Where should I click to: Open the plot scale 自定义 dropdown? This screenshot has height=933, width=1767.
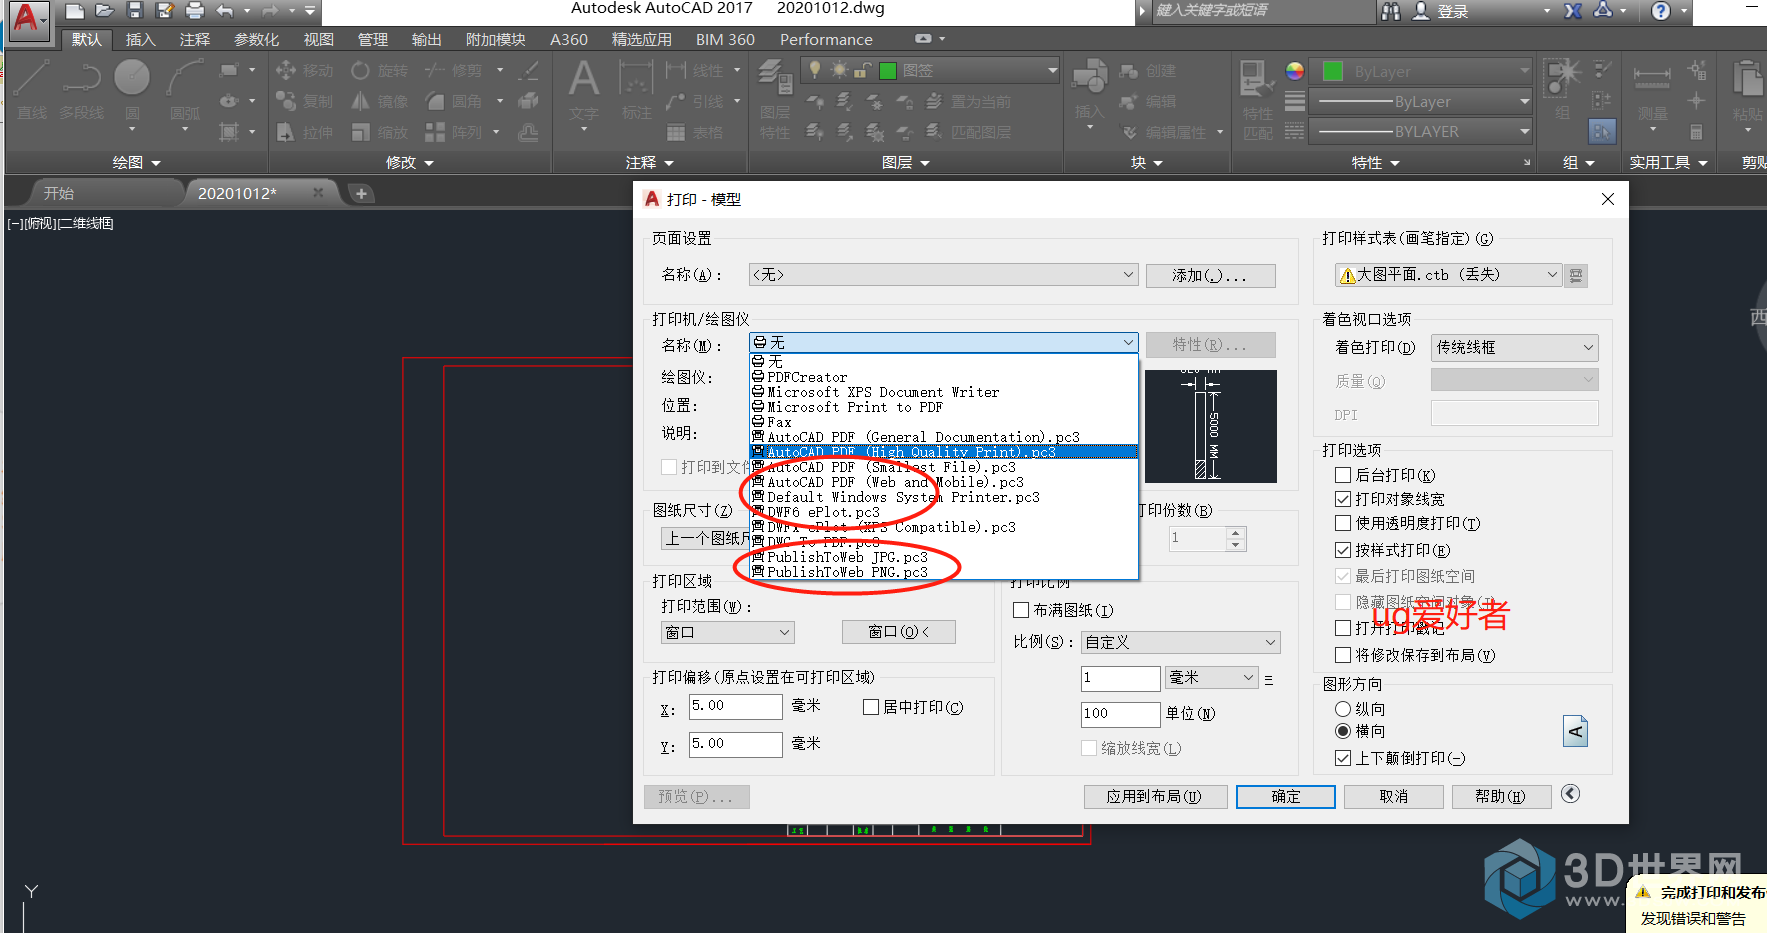click(x=1180, y=642)
